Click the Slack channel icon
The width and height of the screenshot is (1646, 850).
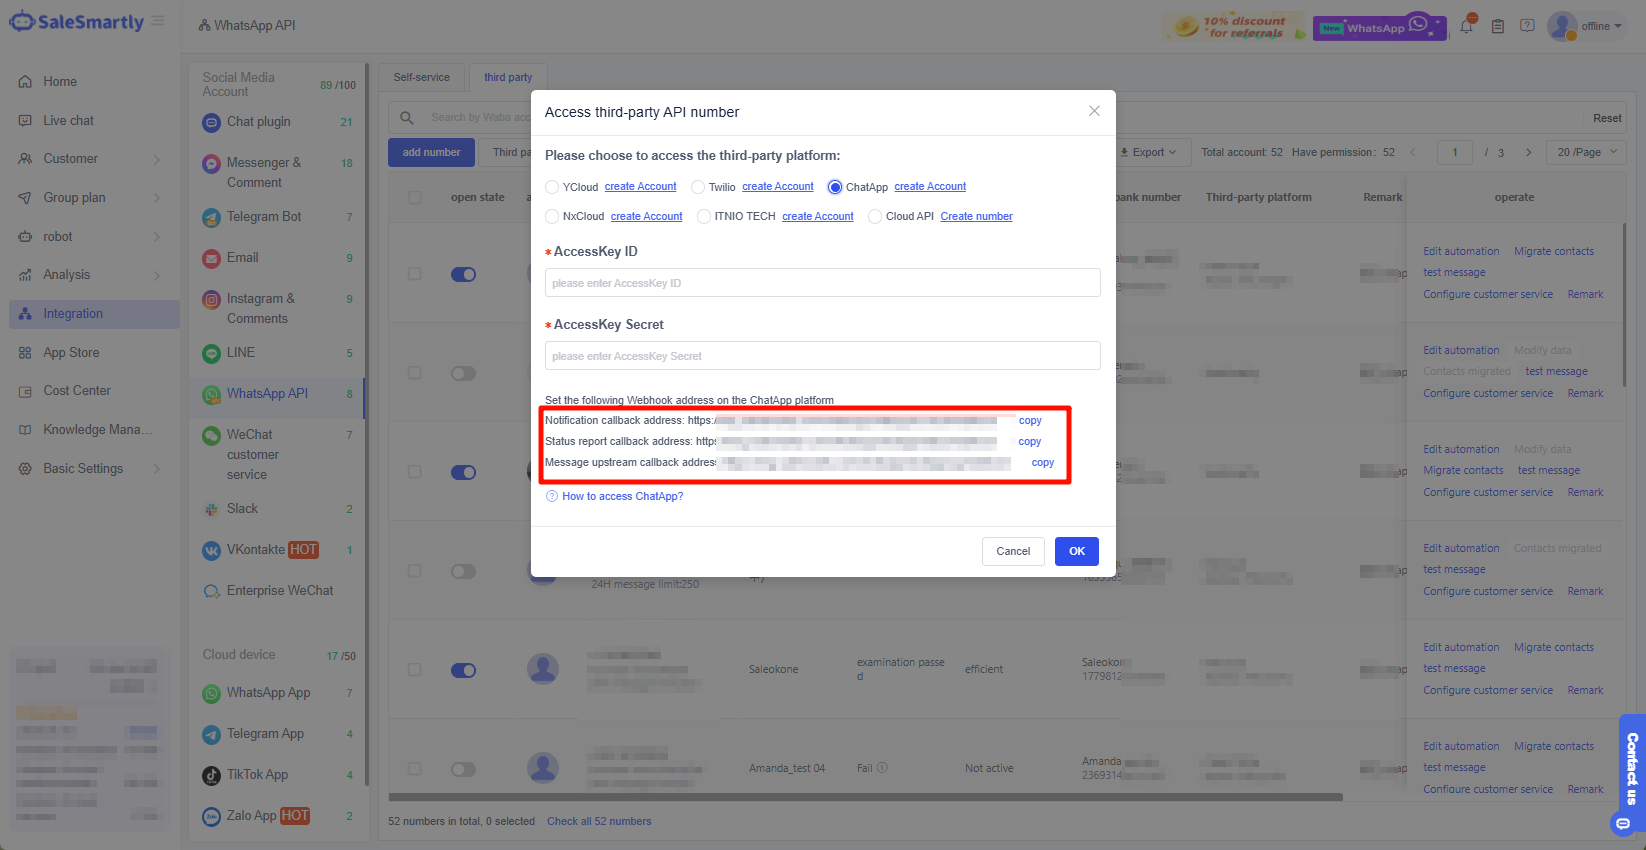click(211, 509)
